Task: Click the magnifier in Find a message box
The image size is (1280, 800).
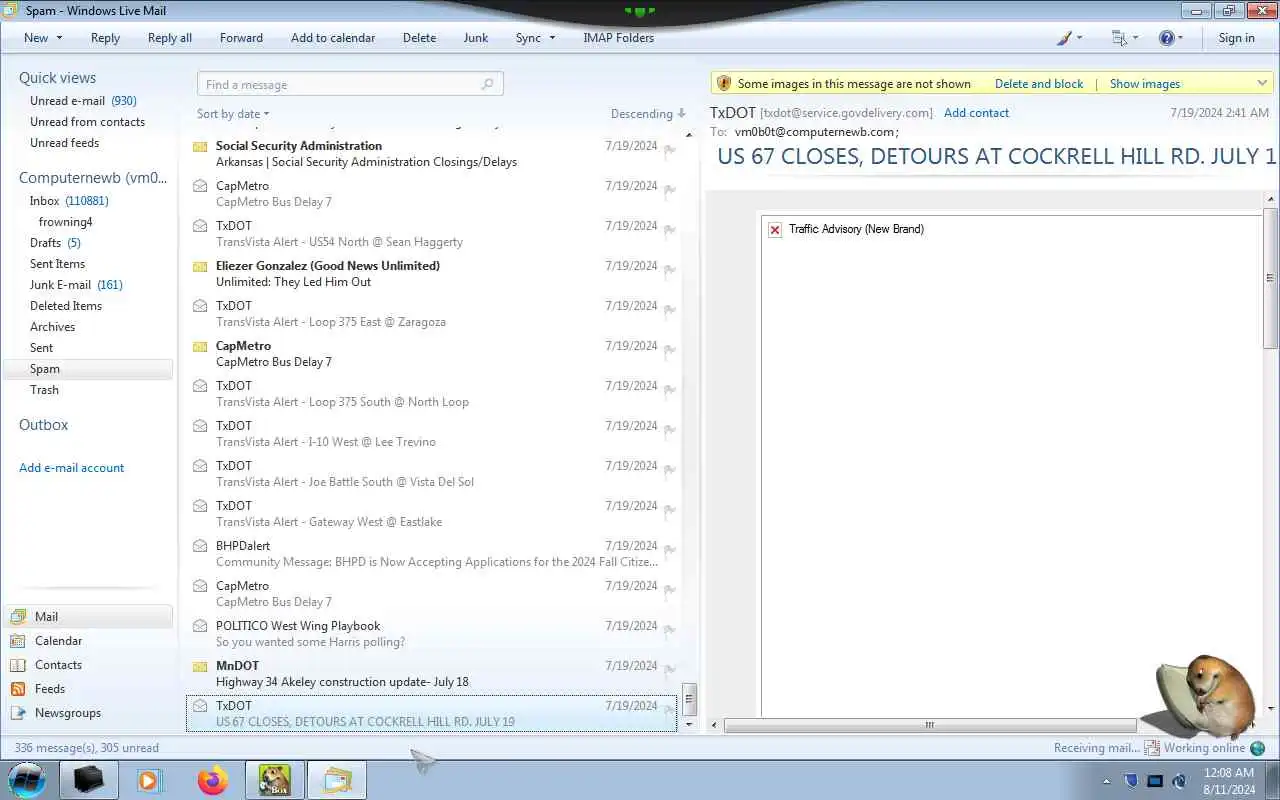Action: 488,85
